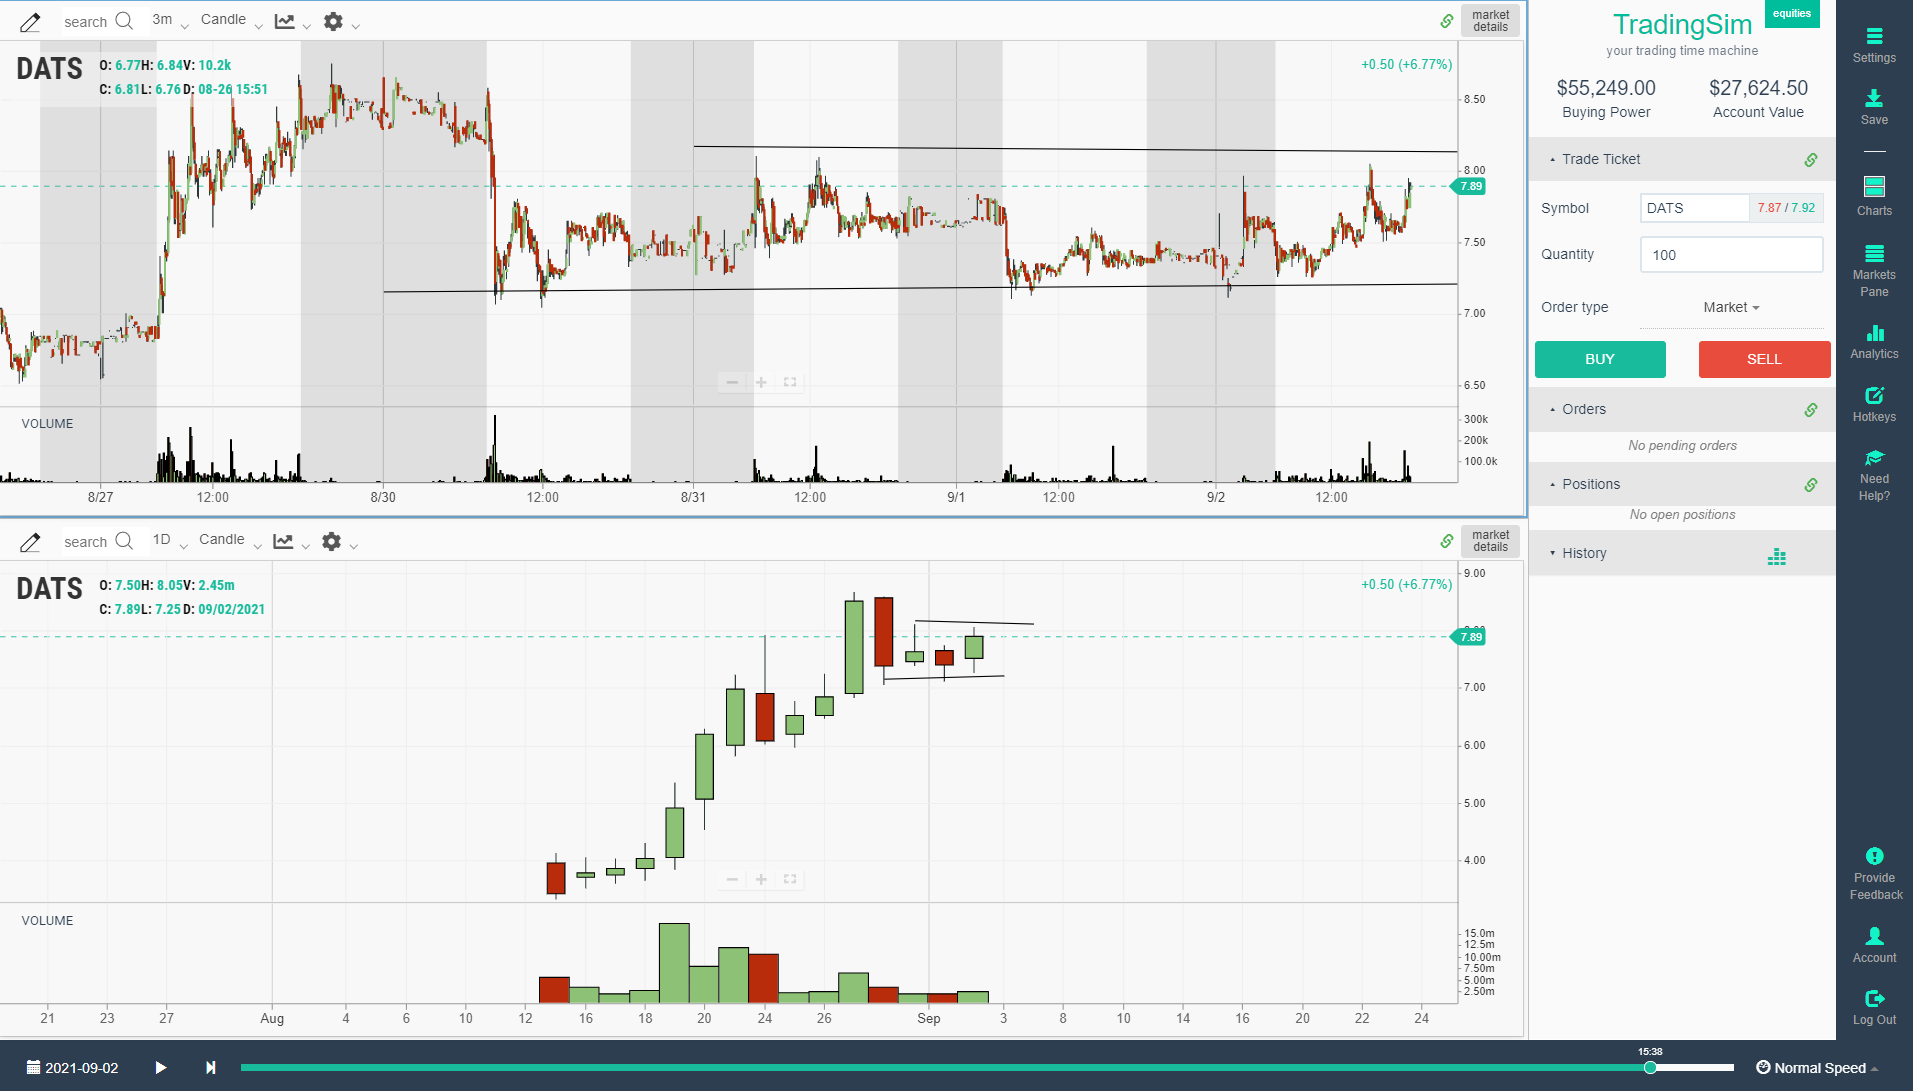Image resolution: width=1913 pixels, height=1091 pixels.
Task: Select the drawing pencil tool on the 3m chart
Action: pos(30,21)
